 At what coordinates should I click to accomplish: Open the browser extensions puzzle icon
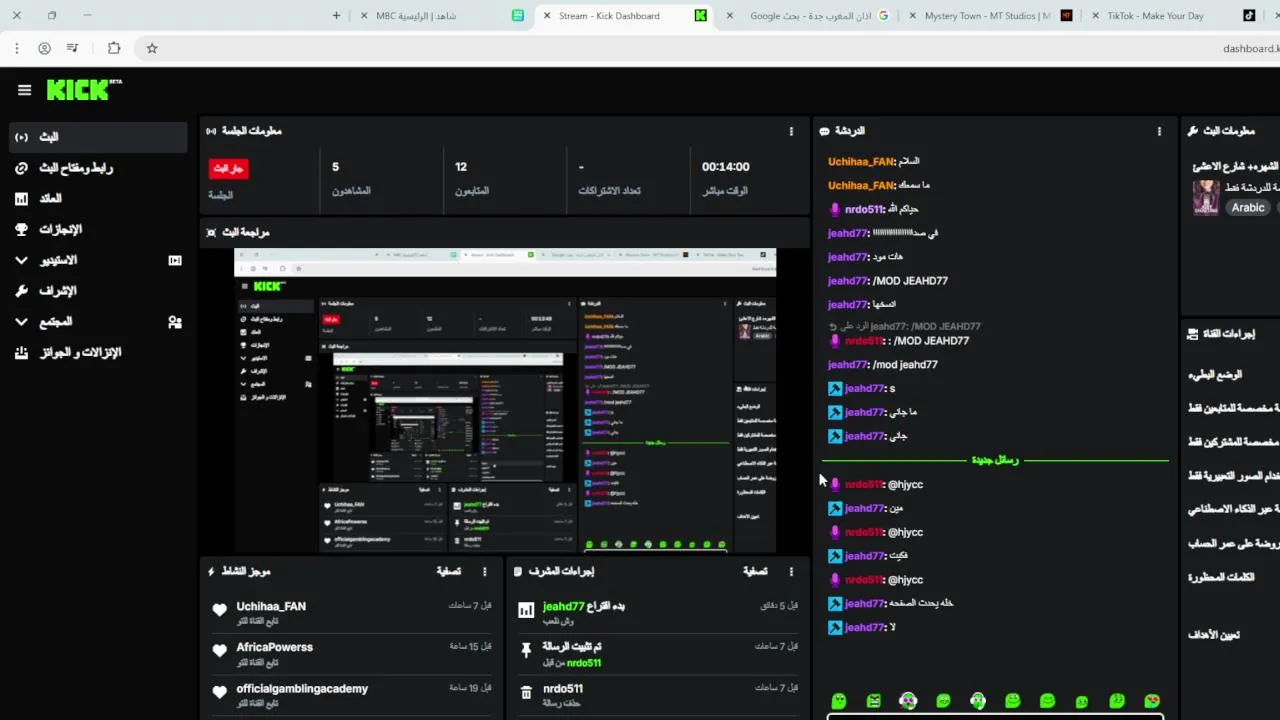[114, 48]
